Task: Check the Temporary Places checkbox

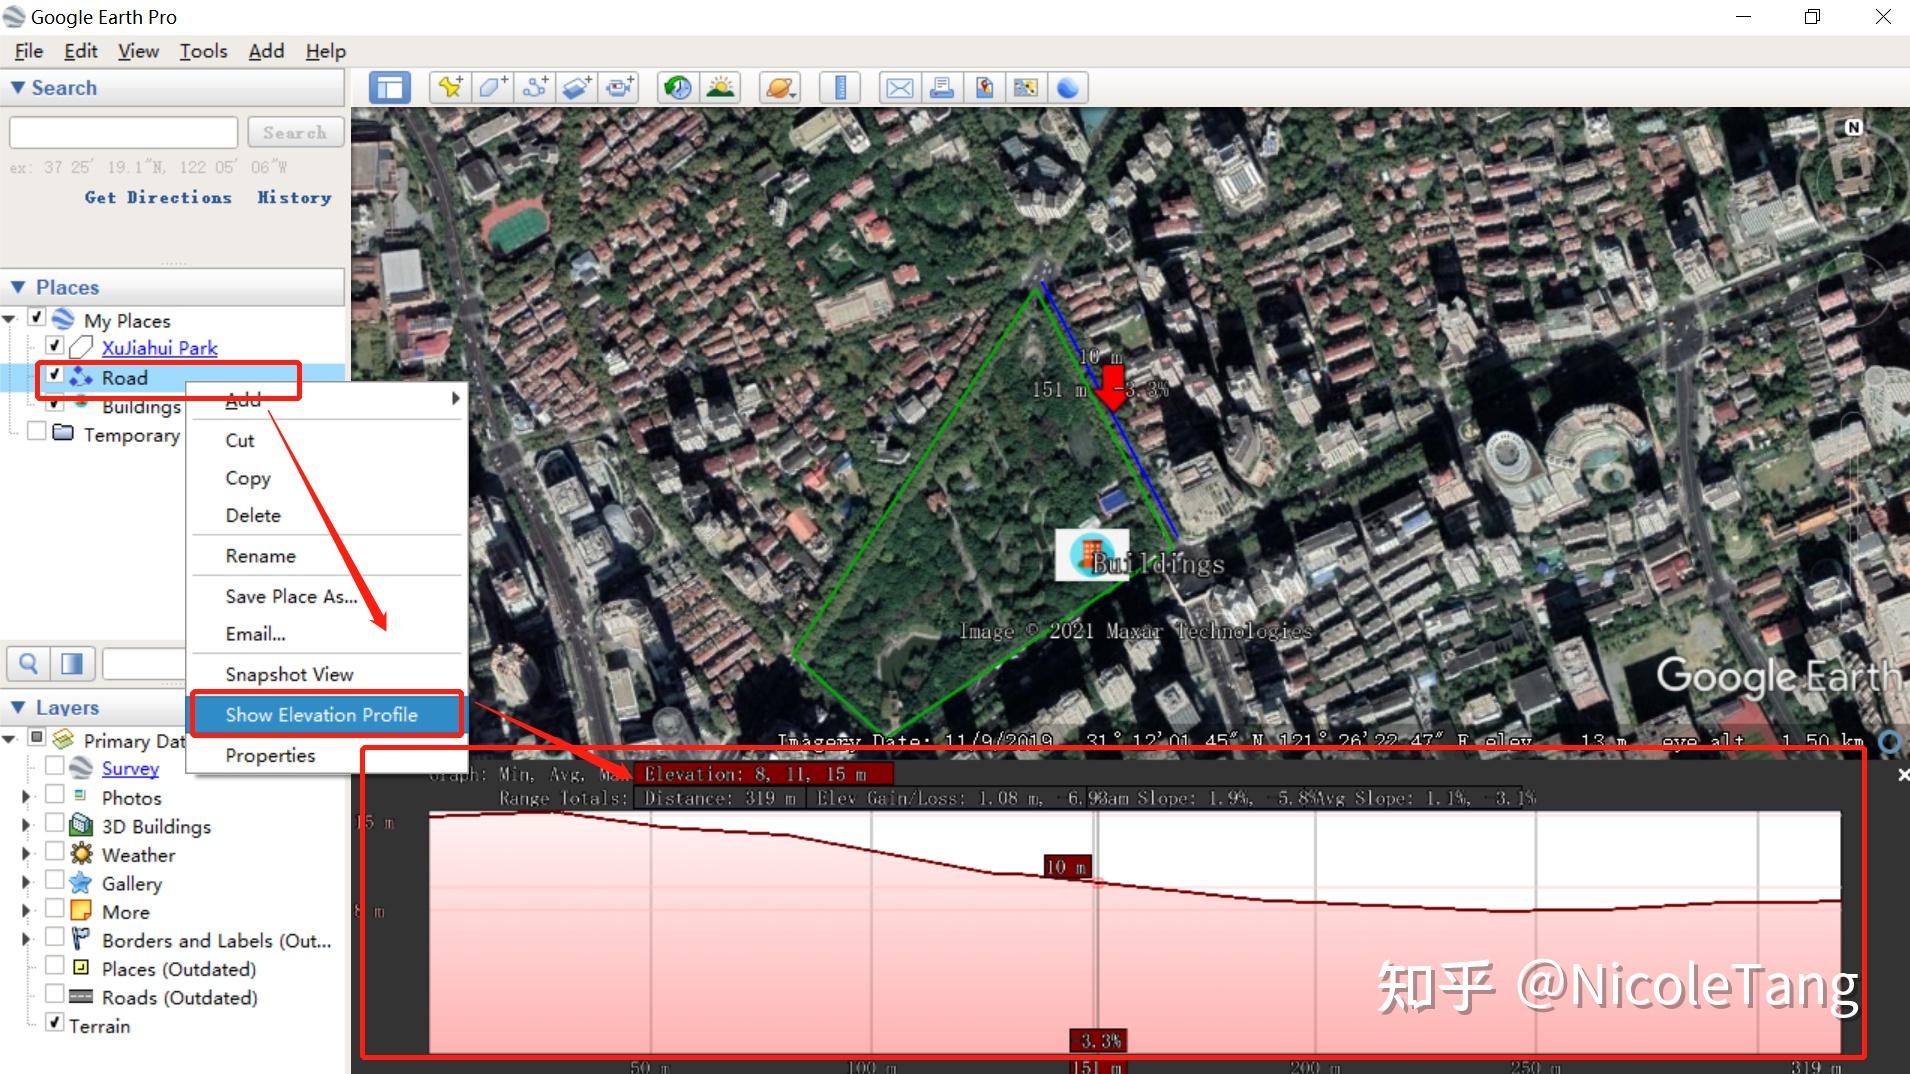Action: point(37,431)
